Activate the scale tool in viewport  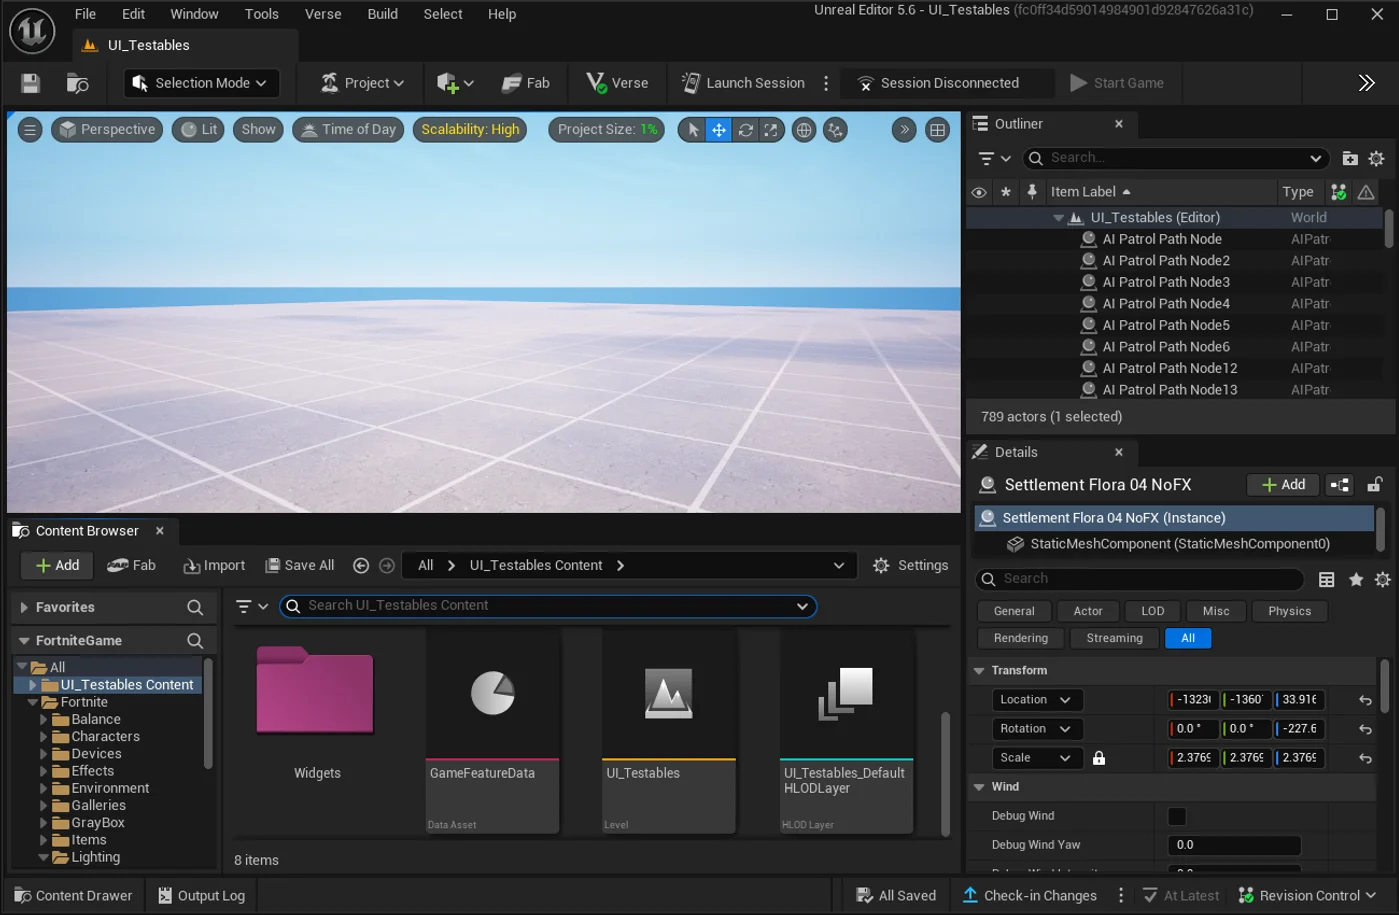(x=770, y=130)
